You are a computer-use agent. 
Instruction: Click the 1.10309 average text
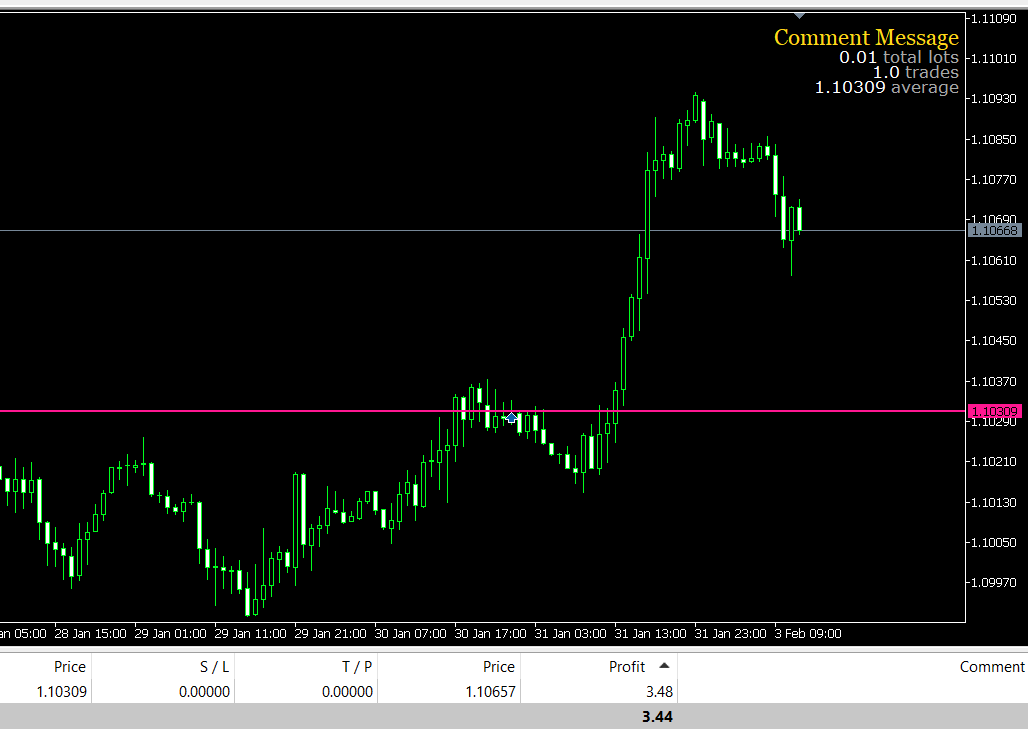886,87
